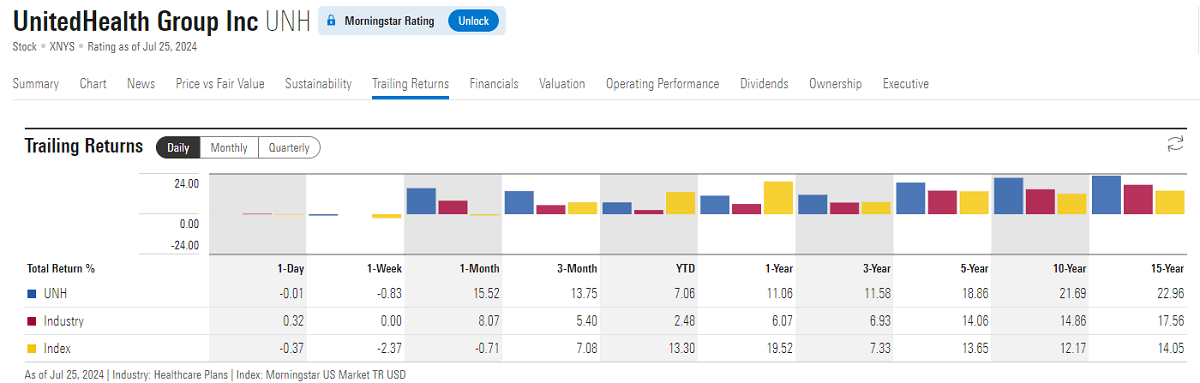Open the Price vs Fair Value tab
The height and width of the screenshot is (383, 1200).
(x=220, y=84)
